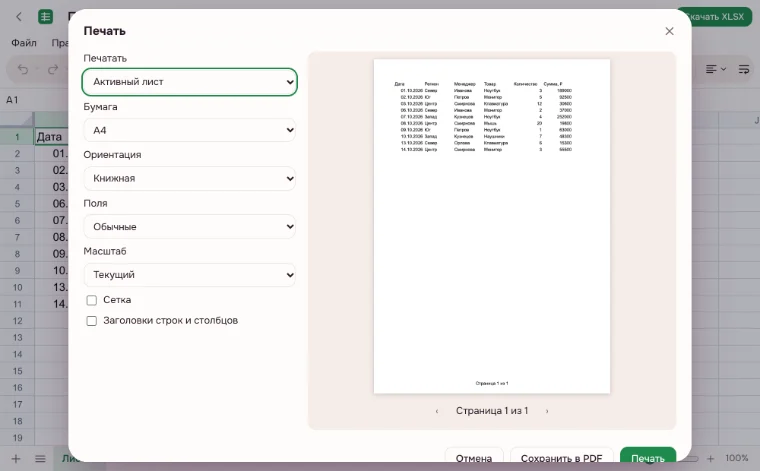Click the Отмена button
The image size is (760, 471).
474,457
